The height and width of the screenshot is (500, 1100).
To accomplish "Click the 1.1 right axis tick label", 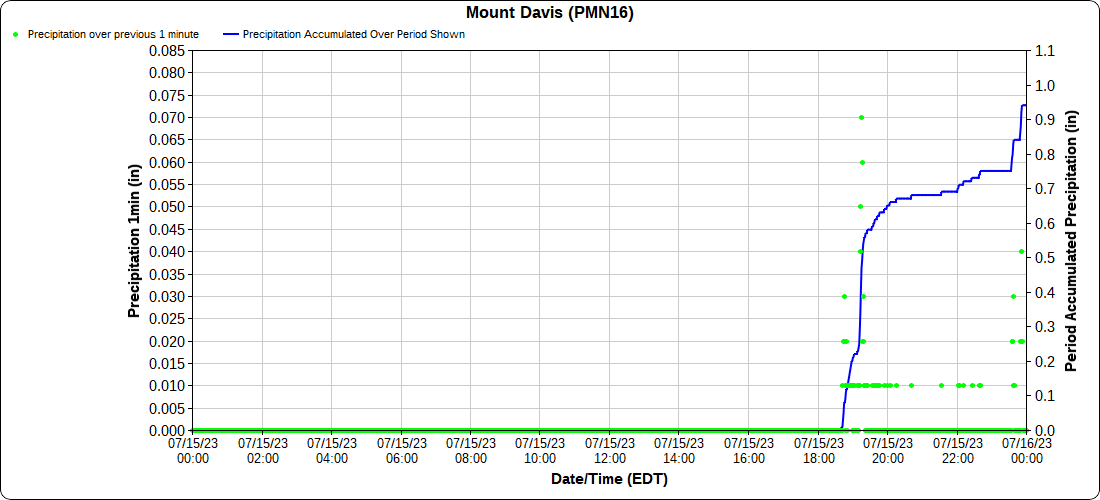I will 1044,50.
